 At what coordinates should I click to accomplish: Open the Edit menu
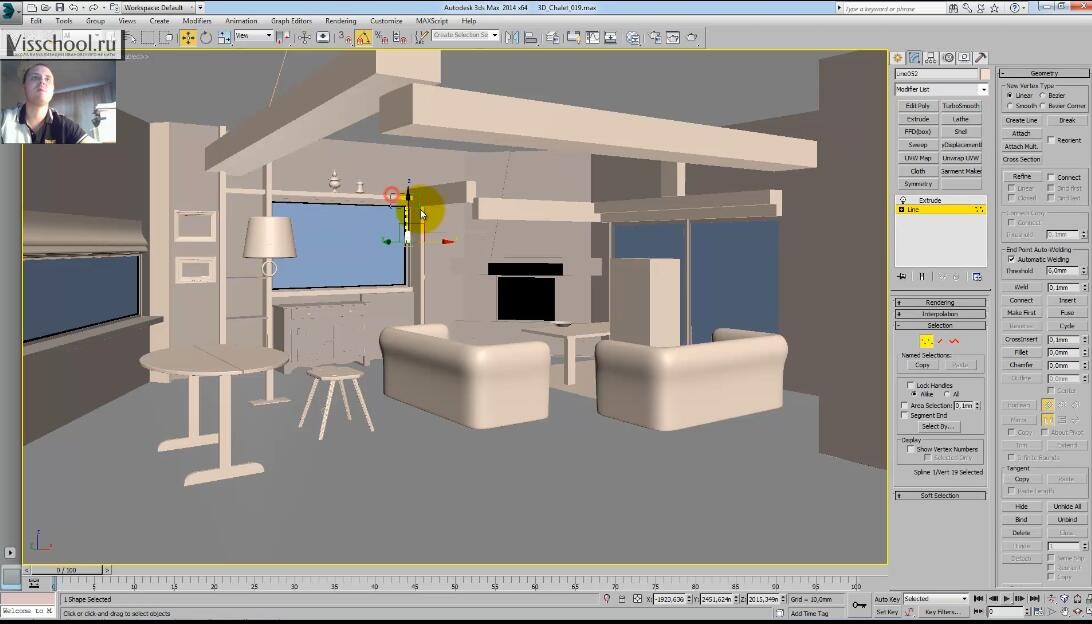click(x=36, y=21)
